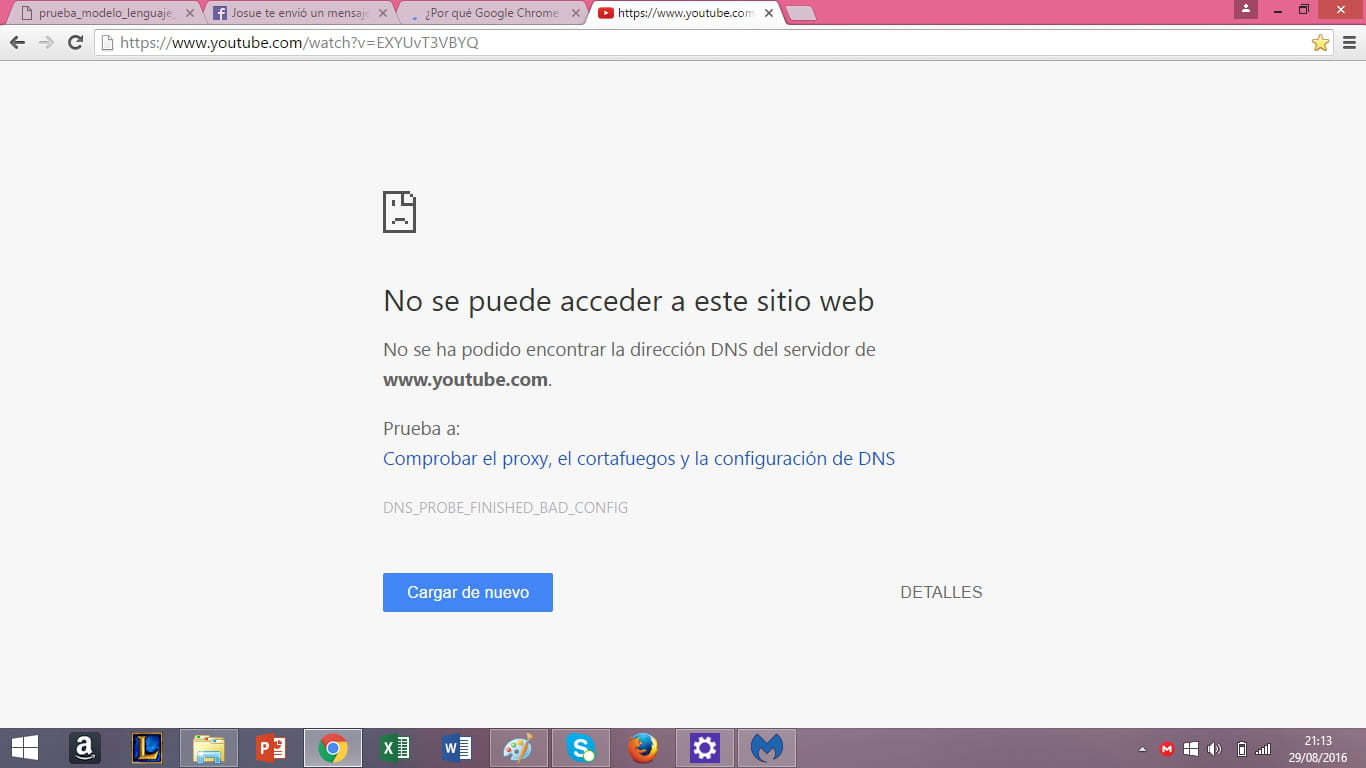Open Excel from the taskbar
Screen dimensions: 1366x768
point(395,748)
